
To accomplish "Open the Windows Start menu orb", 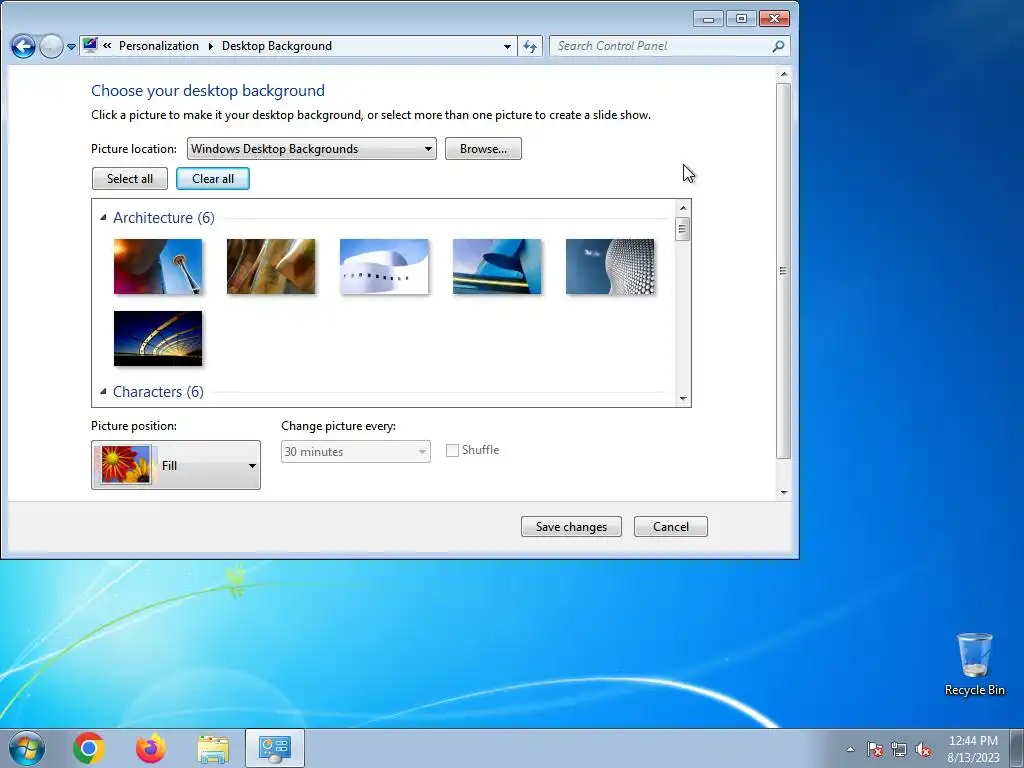I will point(26,748).
